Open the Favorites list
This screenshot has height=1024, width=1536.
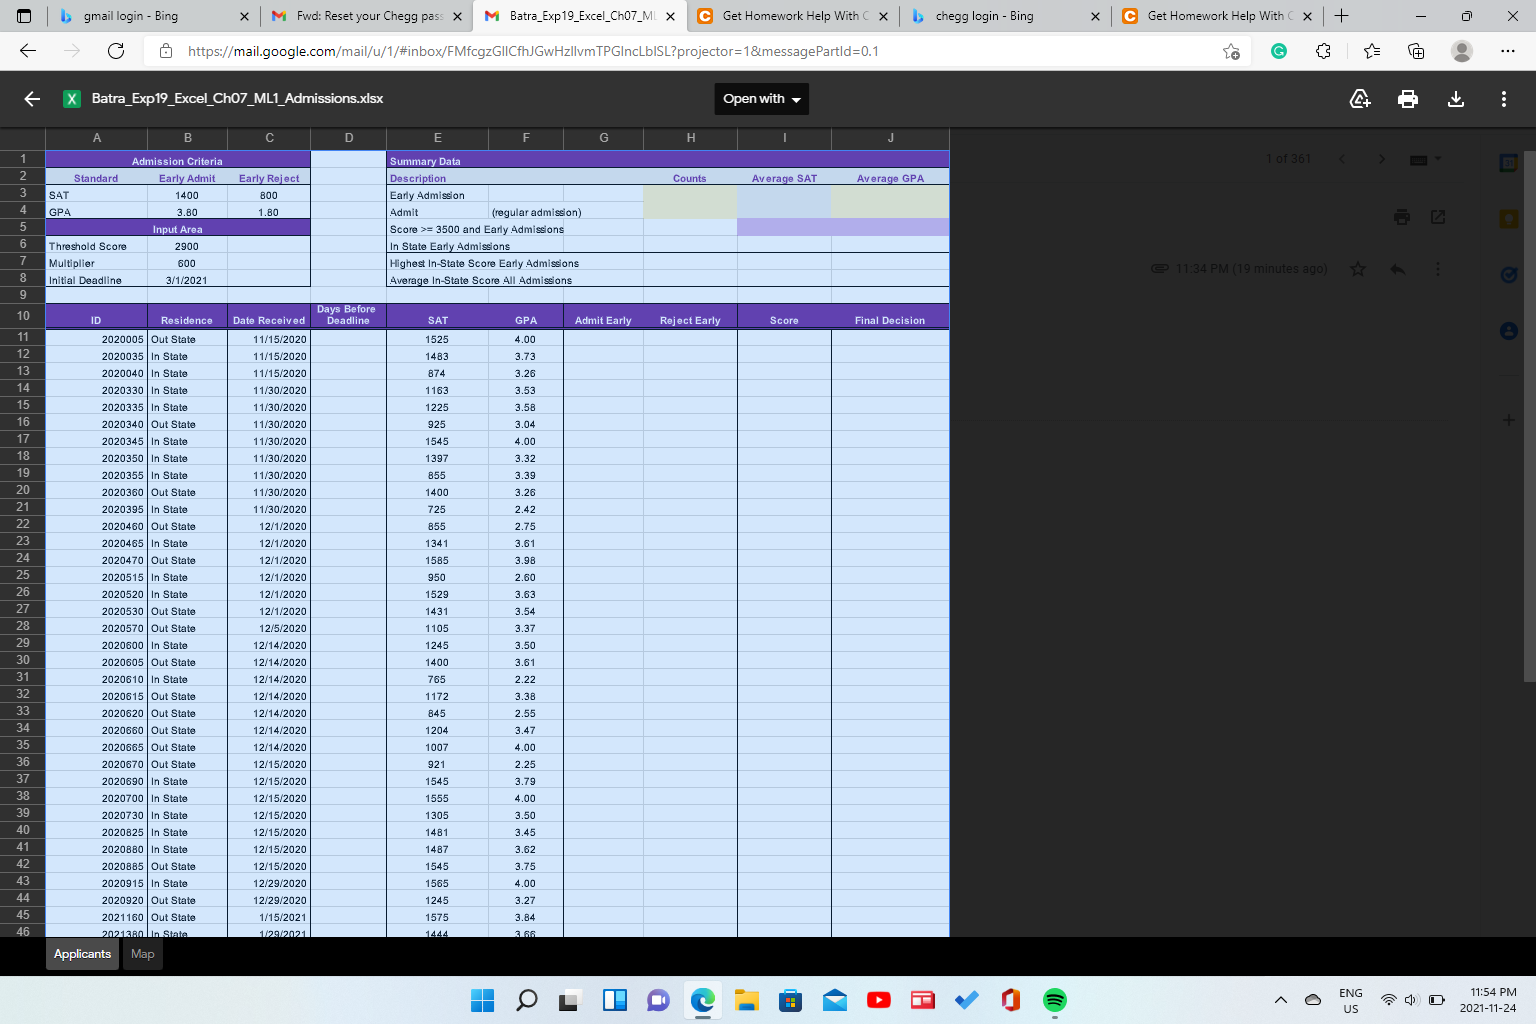(1372, 51)
